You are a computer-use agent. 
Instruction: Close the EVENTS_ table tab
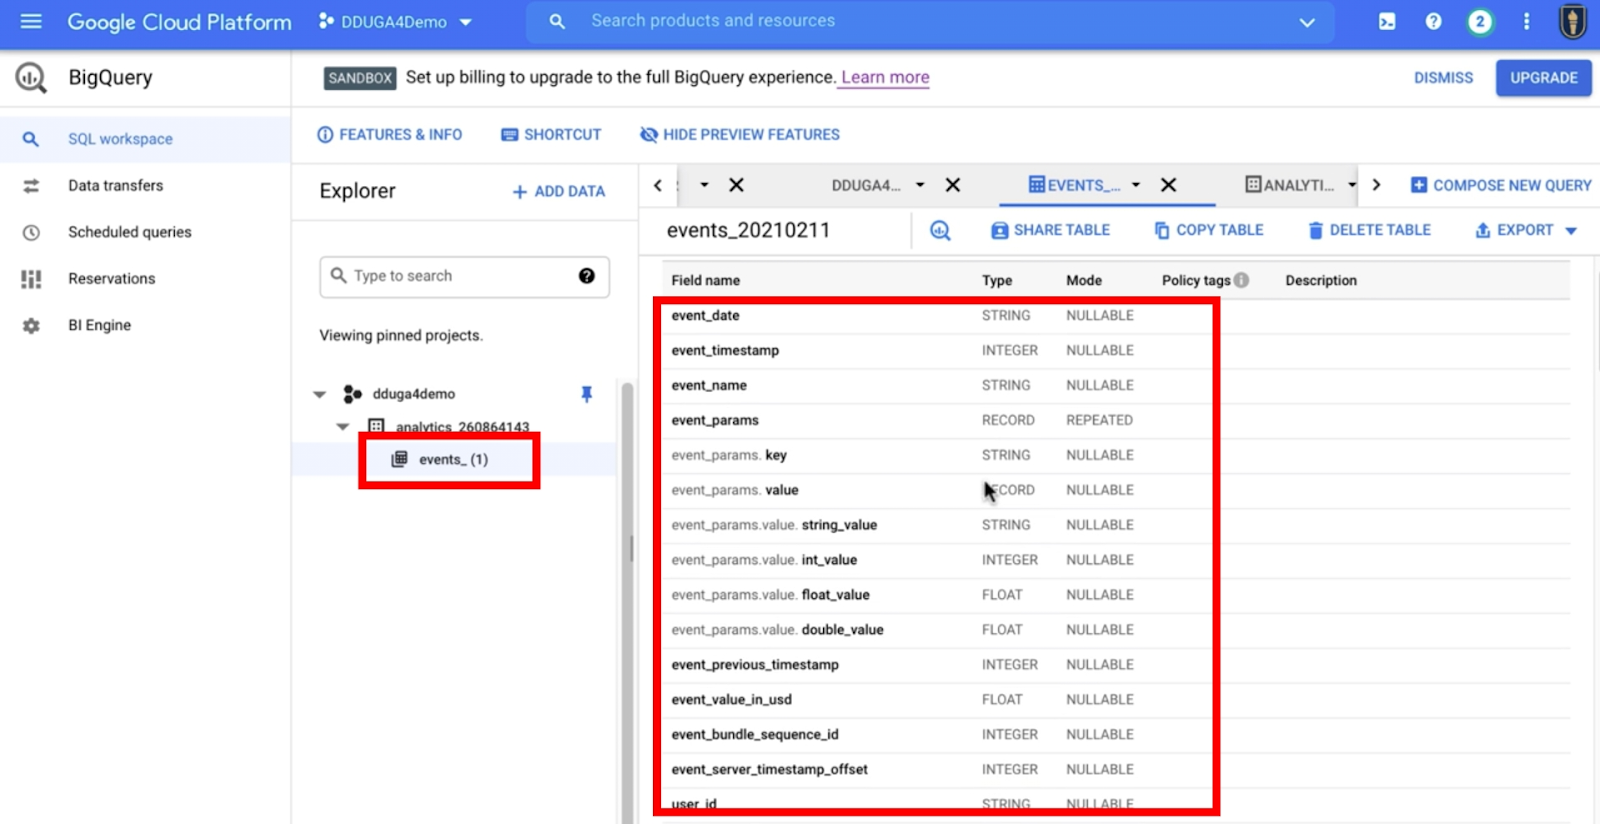[1168, 185]
